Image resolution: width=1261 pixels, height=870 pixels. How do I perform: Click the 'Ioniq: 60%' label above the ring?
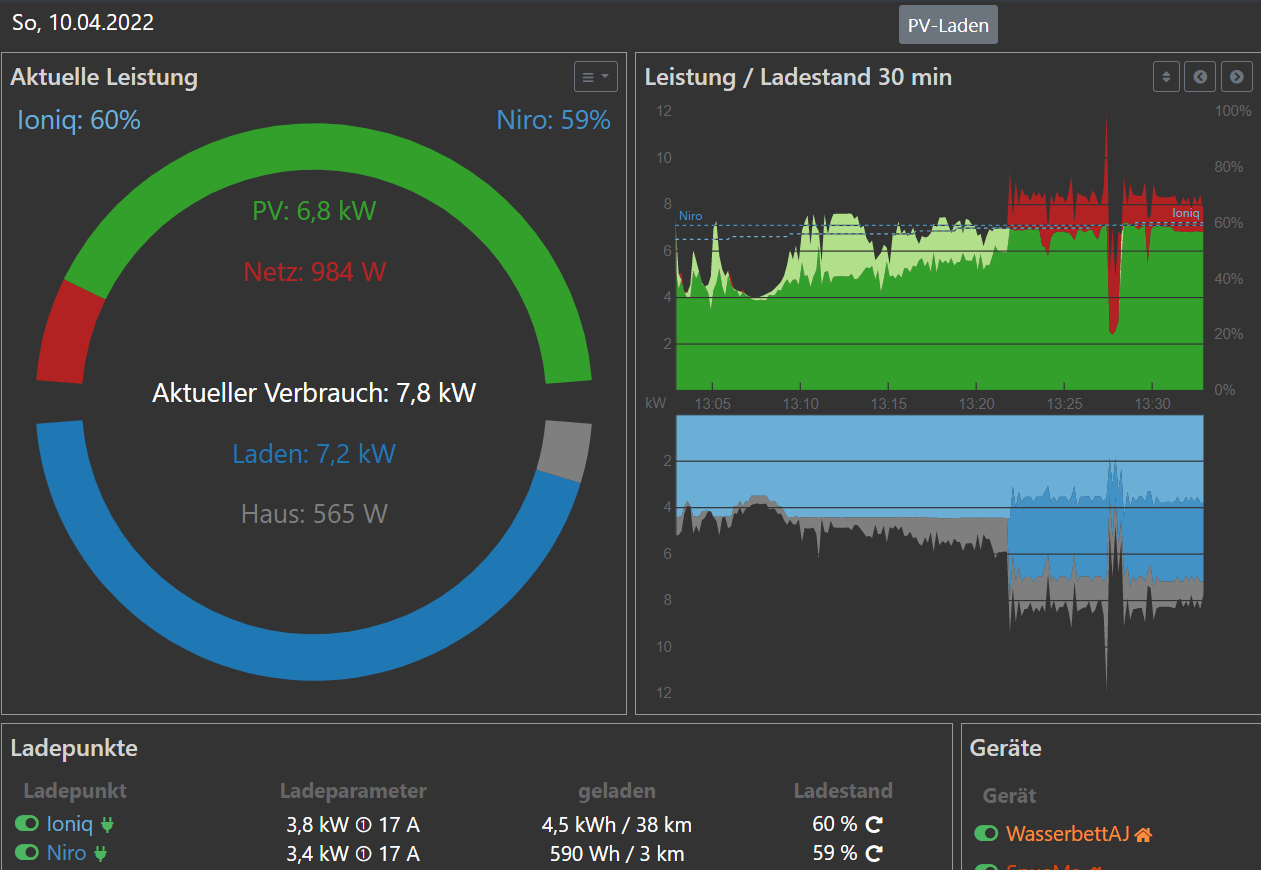click(79, 121)
